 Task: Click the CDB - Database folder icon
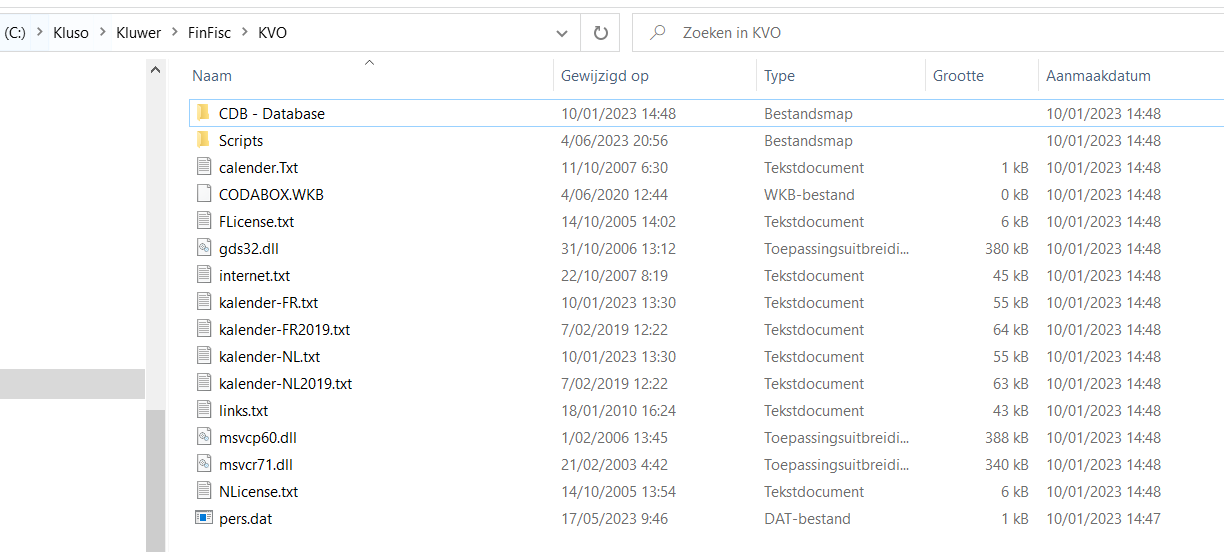pyautogui.click(x=203, y=113)
